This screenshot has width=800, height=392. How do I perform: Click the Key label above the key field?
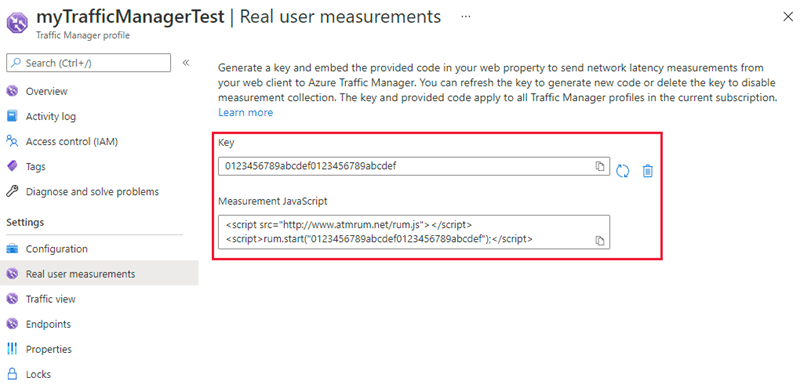click(226, 142)
